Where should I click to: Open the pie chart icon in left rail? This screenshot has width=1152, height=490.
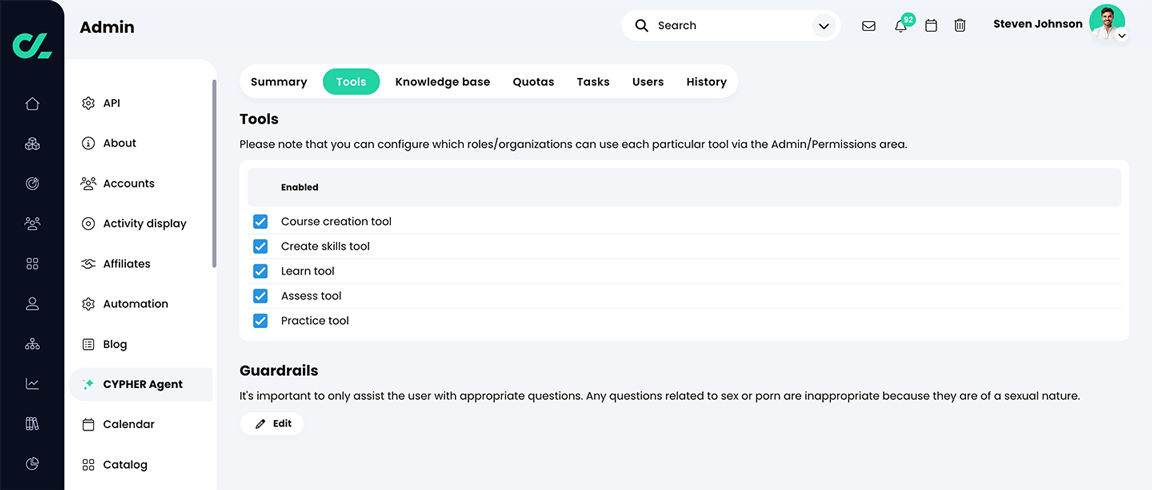[x=32, y=464]
